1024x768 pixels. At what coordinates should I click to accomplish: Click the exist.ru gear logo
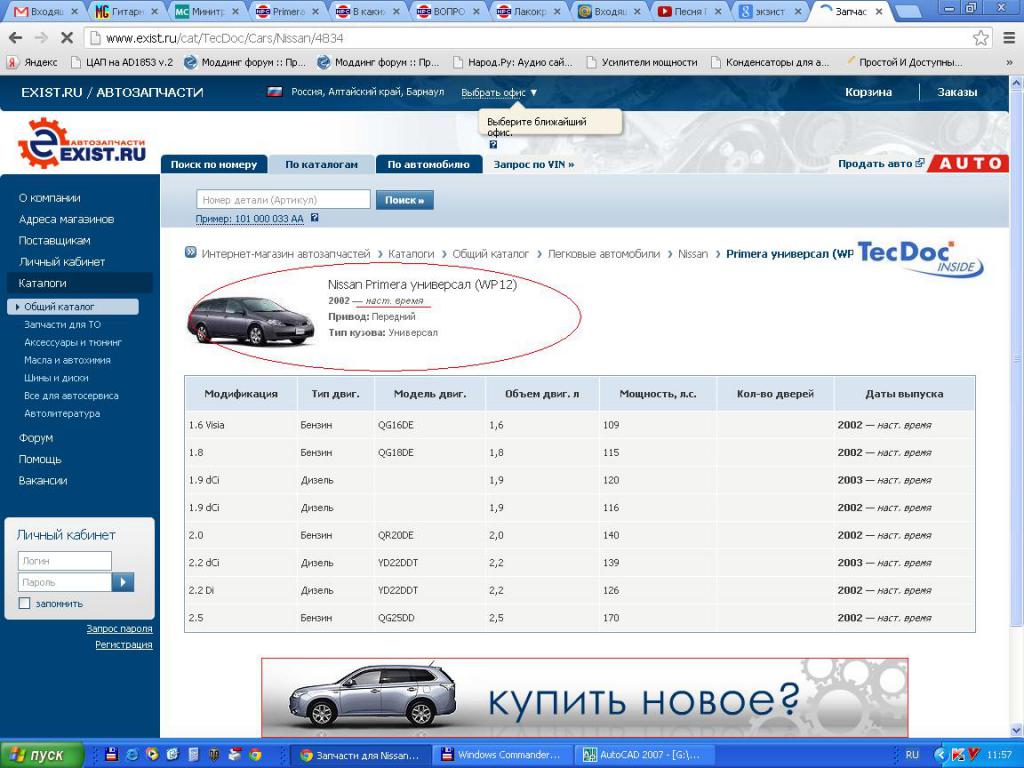(82, 144)
